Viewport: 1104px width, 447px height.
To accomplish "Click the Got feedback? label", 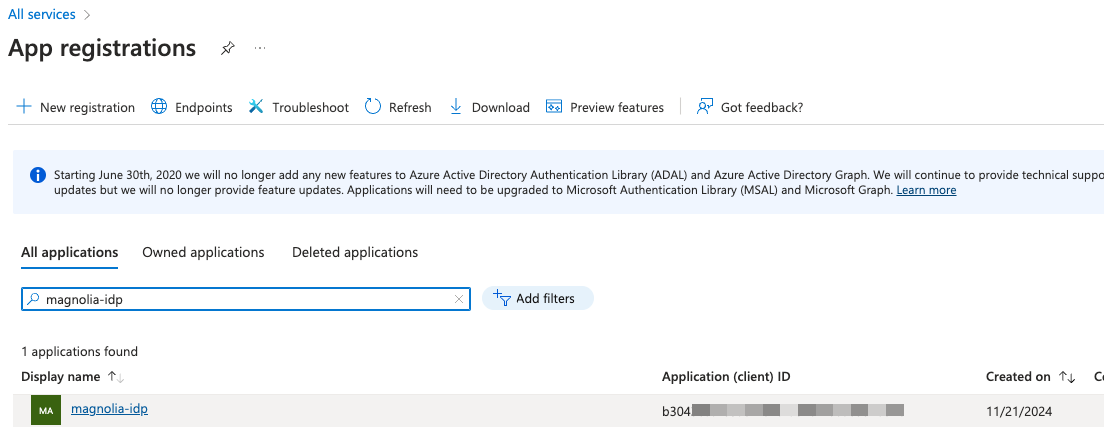I will tap(762, 108).
